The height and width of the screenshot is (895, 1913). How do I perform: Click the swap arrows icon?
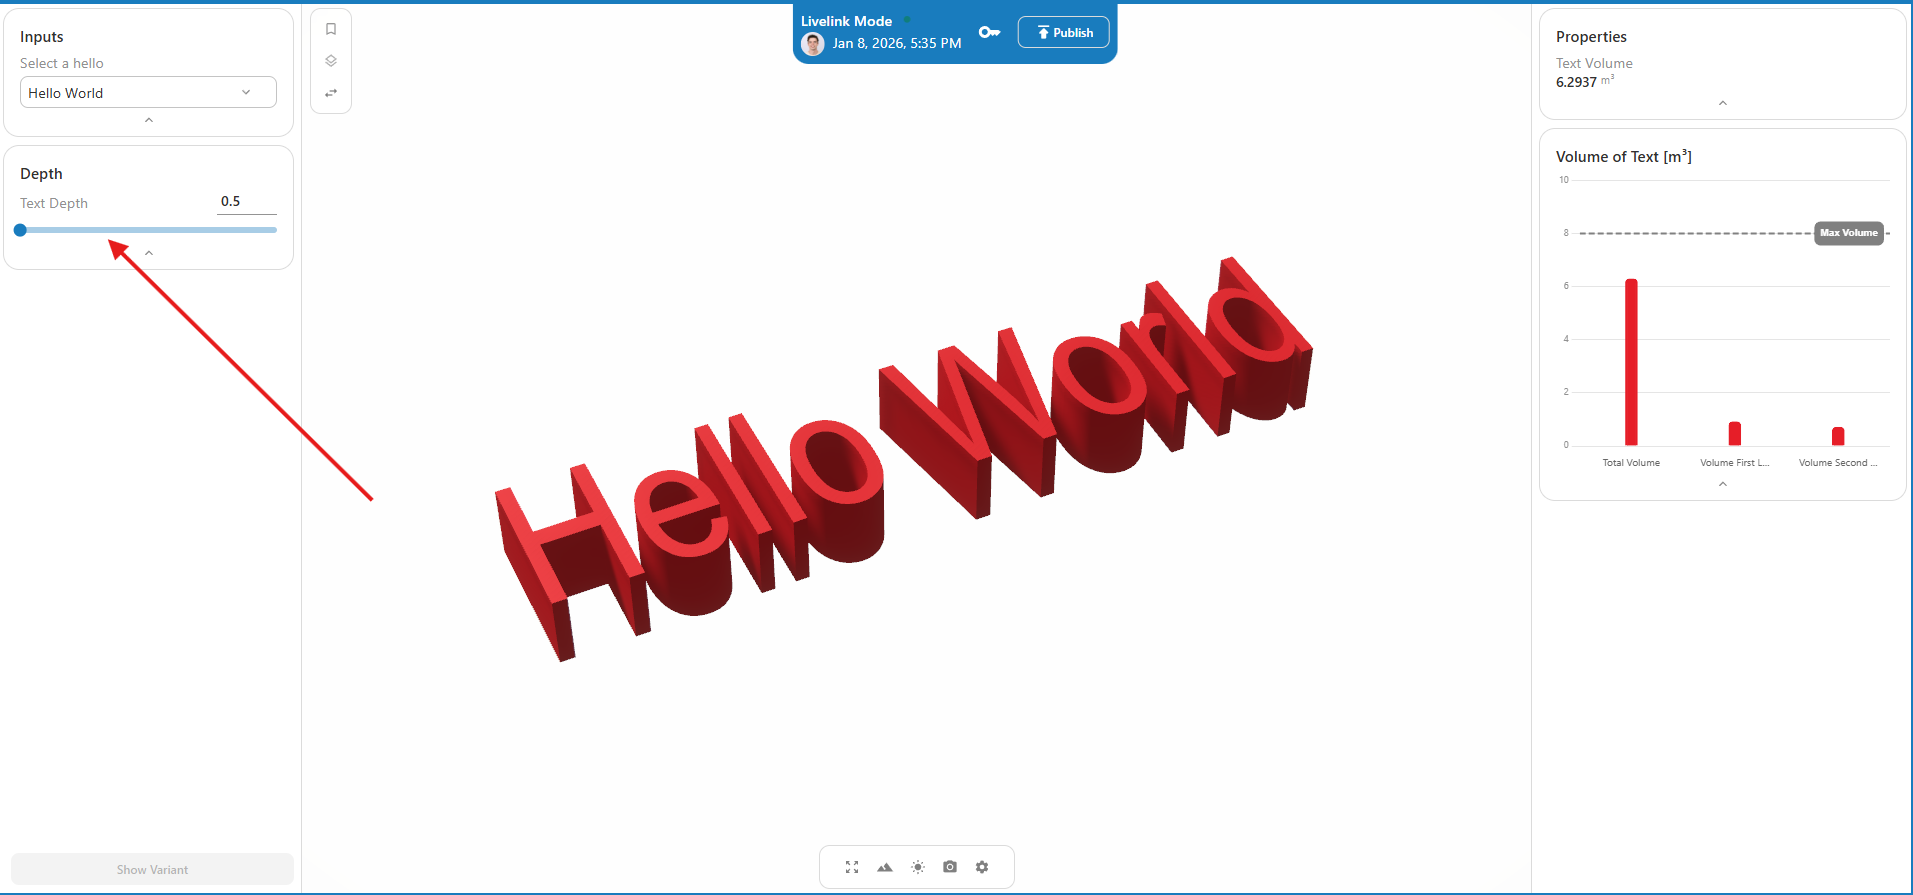(331, 93)
